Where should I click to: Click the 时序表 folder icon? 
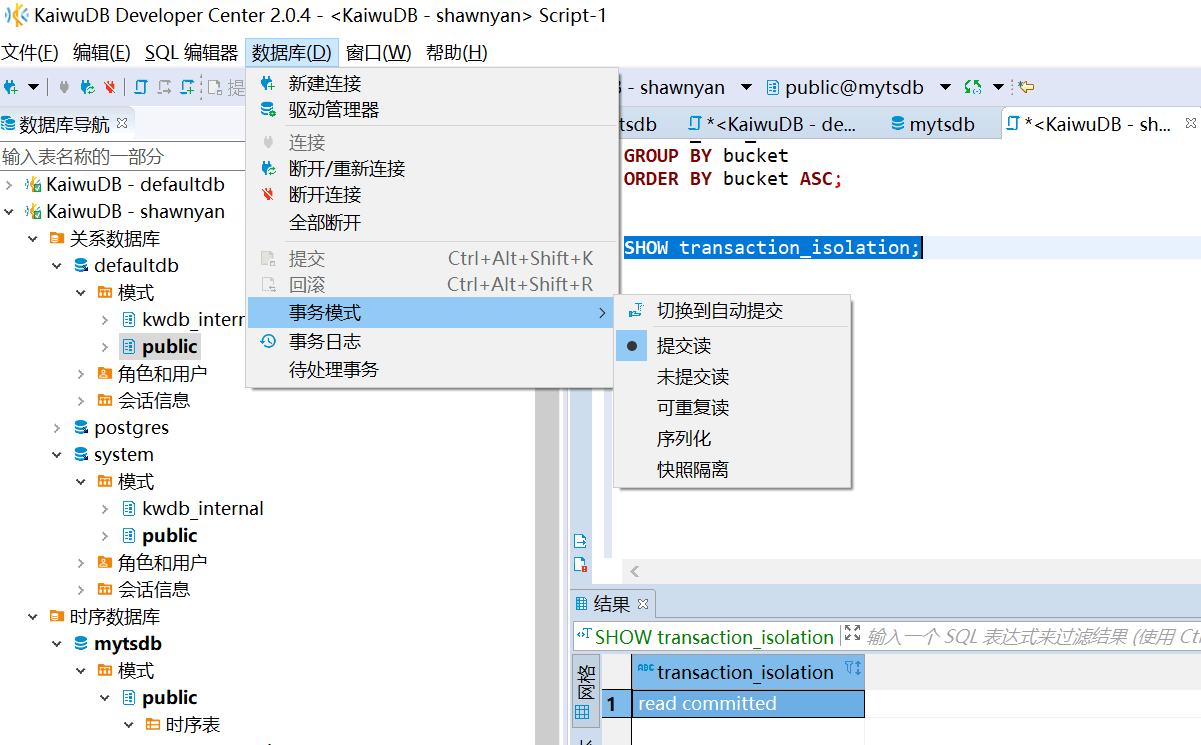(x=153, y=725)
